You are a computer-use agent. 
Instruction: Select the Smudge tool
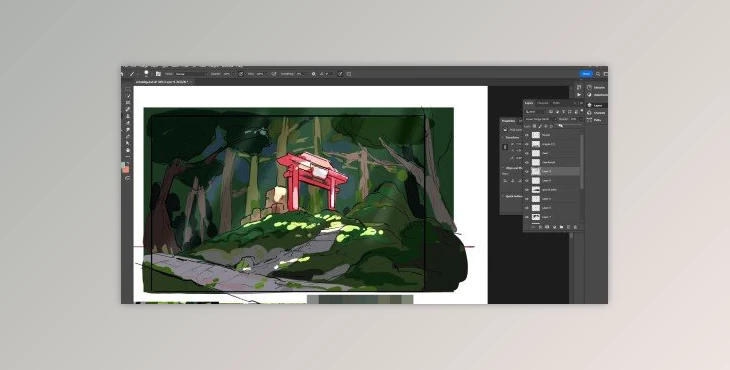pyautogui.click(x=128, y=130)
